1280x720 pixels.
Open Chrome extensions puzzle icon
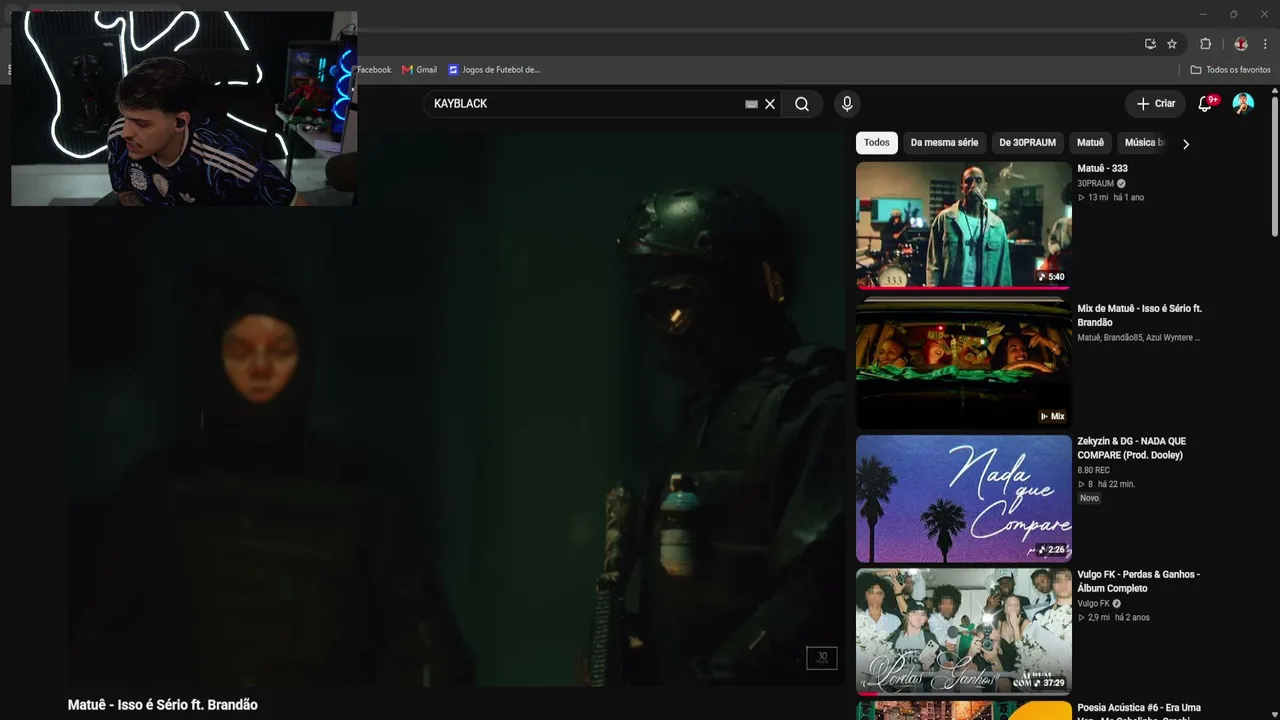(x=1205, y=44)
